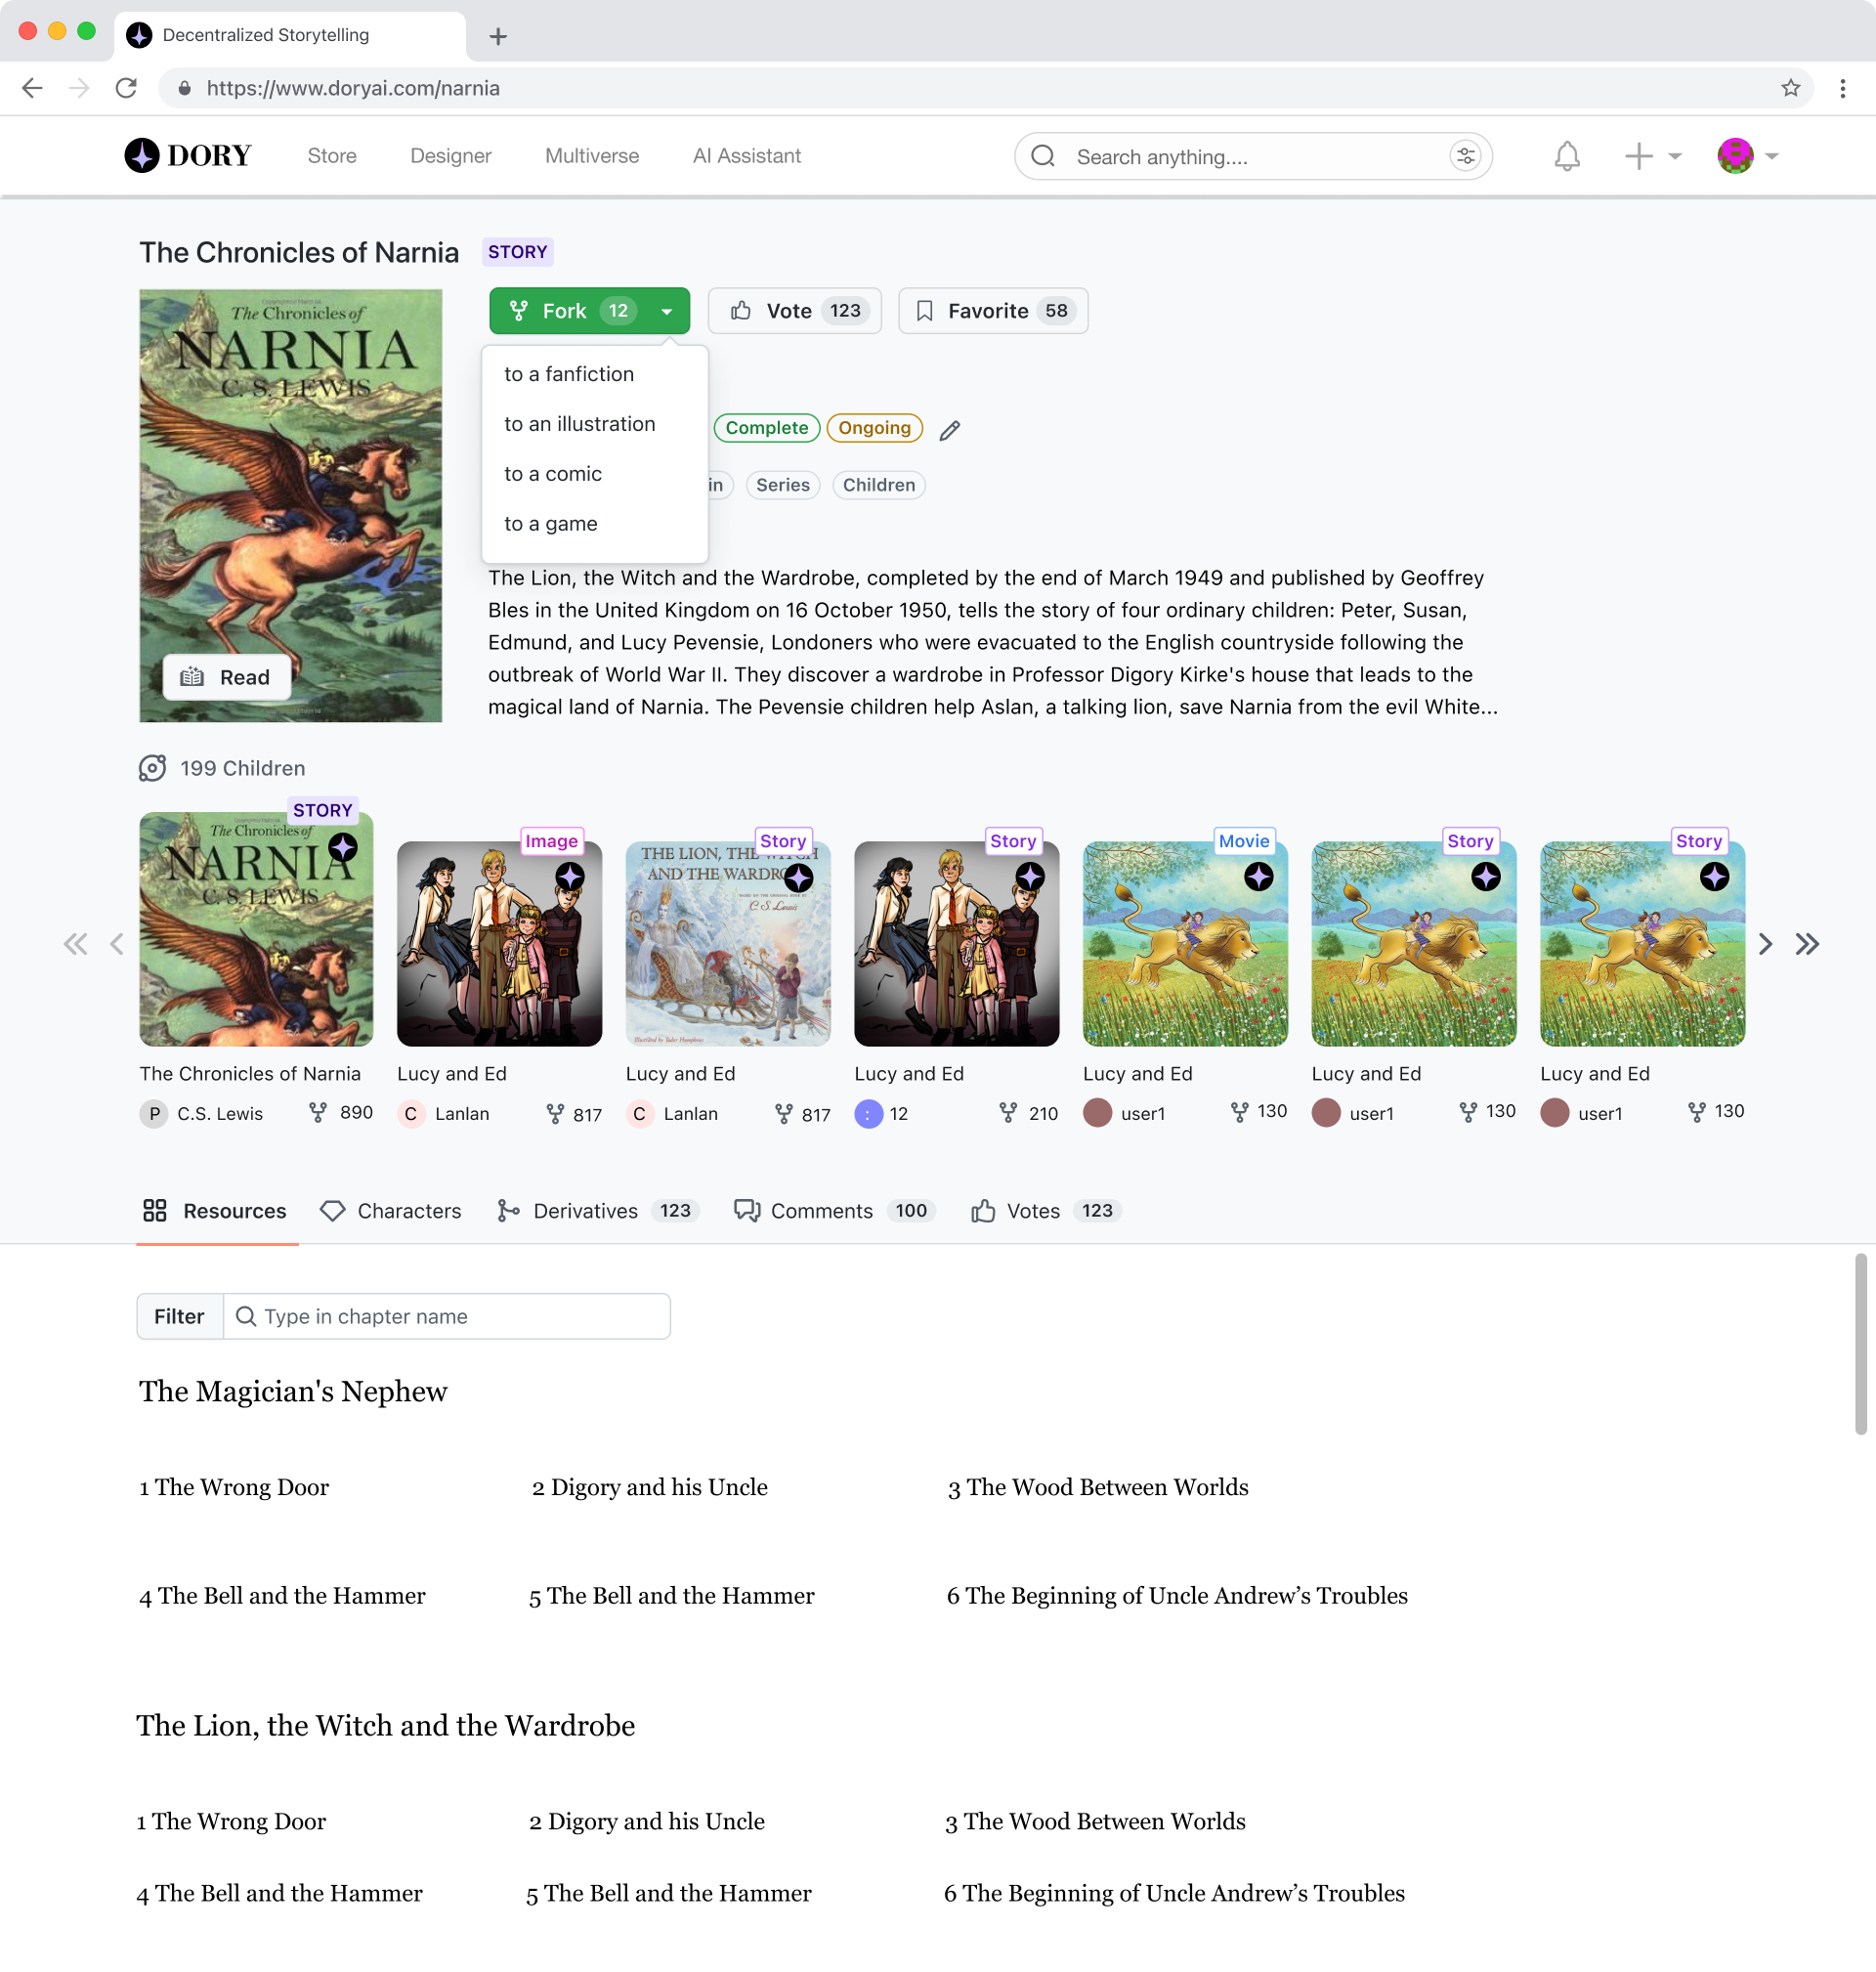The height and width of the screenshot is (1972, 1876).
Task: Choose fork to a fanfiction
Action: click(x=568, y=374)
